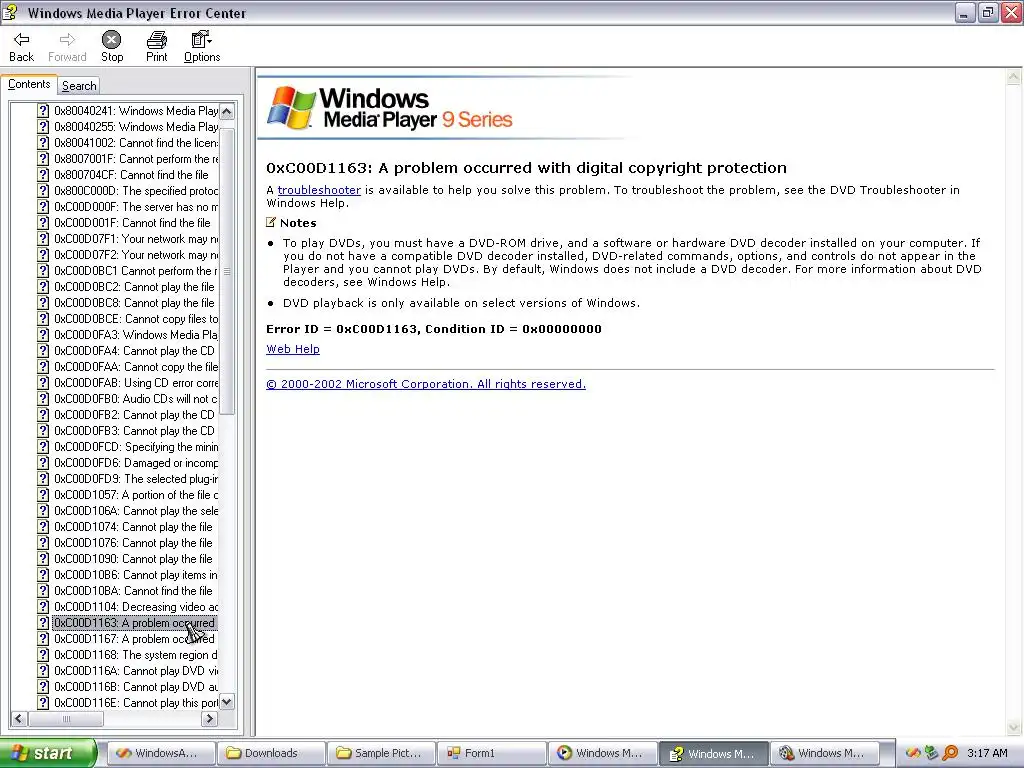Click contents list scroll down arrow
Image resolution: width=1024 pixels, height=768 pixels.
tap(227, 703)
